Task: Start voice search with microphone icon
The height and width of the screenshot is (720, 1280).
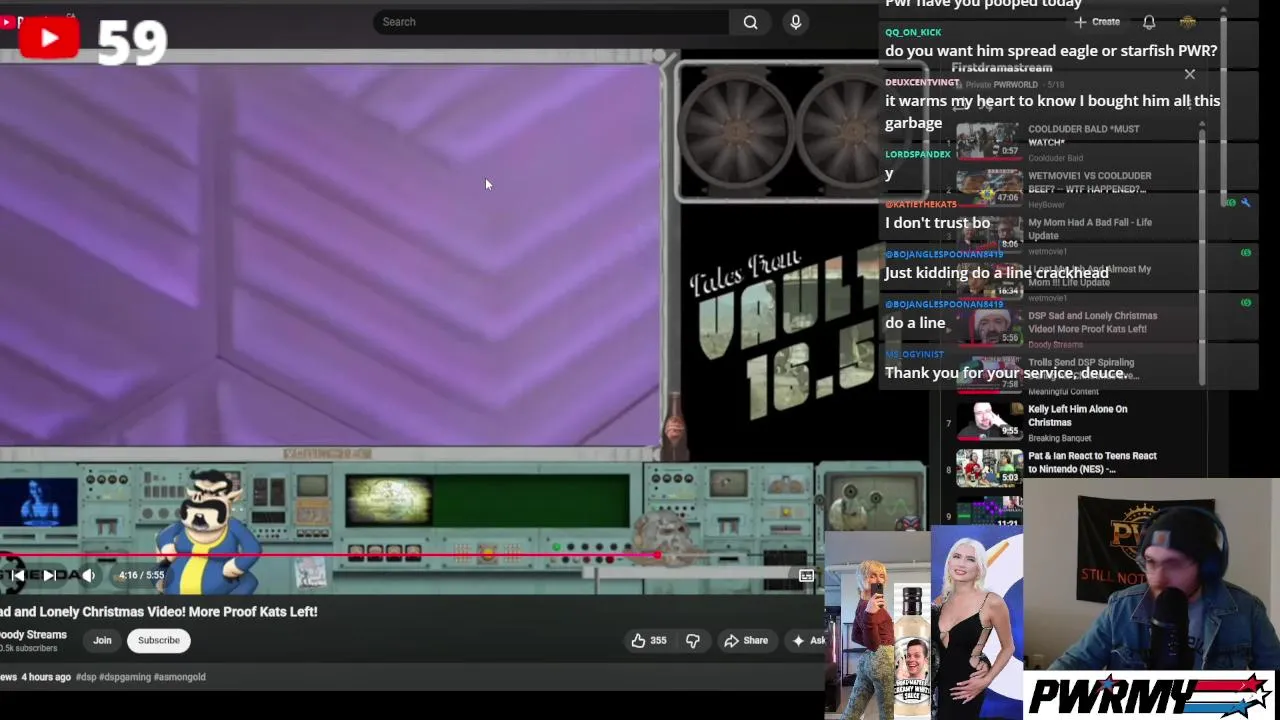Action: pyautogui.click(x=796, y=22)
